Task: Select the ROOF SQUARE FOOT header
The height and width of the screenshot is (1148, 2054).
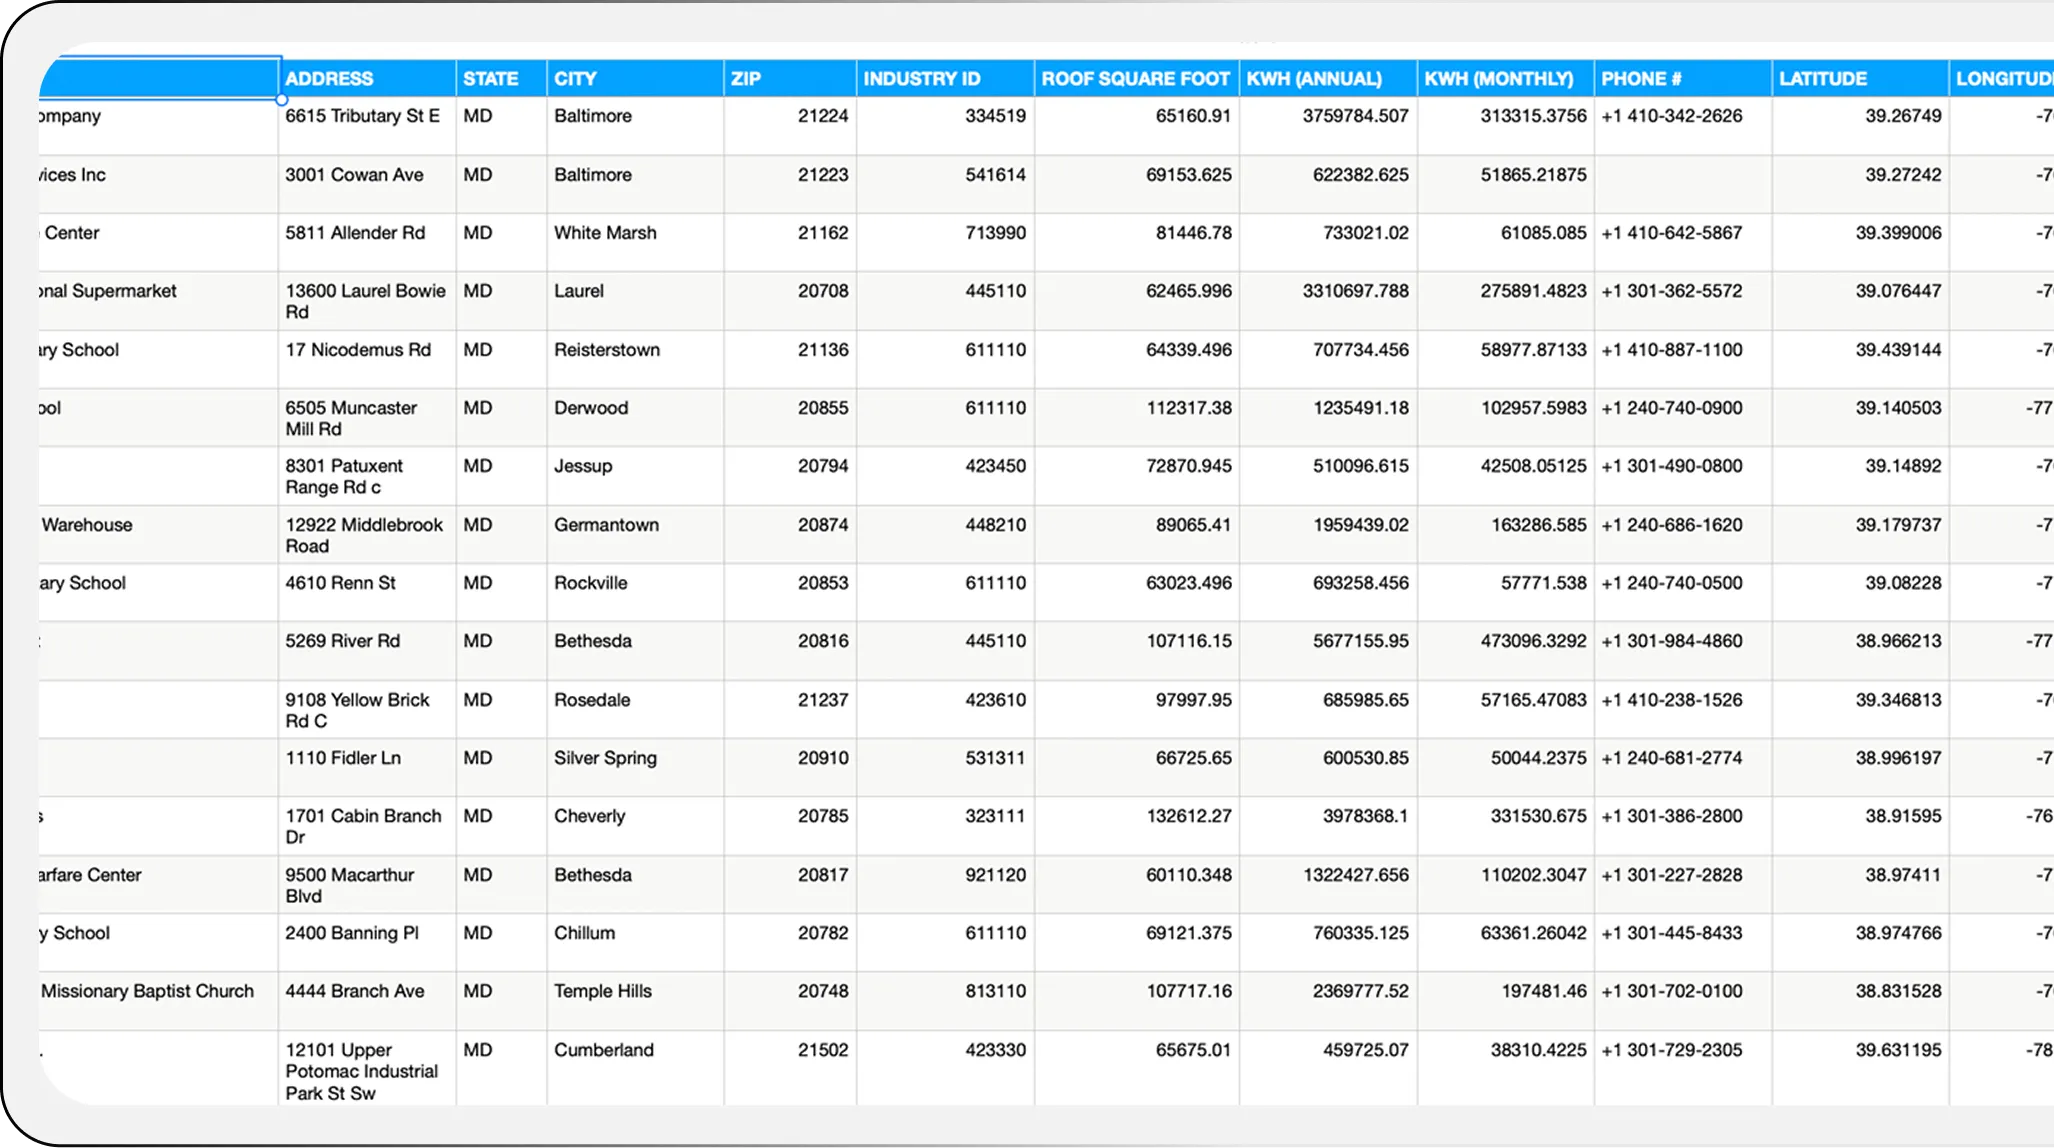Action: coord(1135,79)
